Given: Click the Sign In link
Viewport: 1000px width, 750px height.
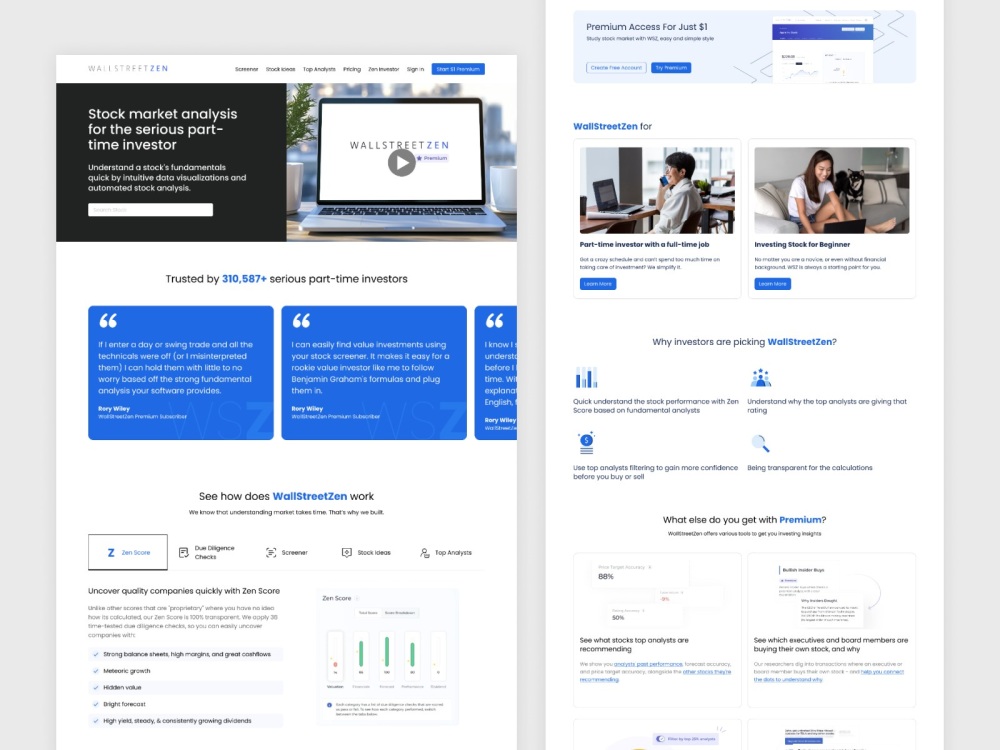Looking at the screenshot, I should click(x=415, y=69).
